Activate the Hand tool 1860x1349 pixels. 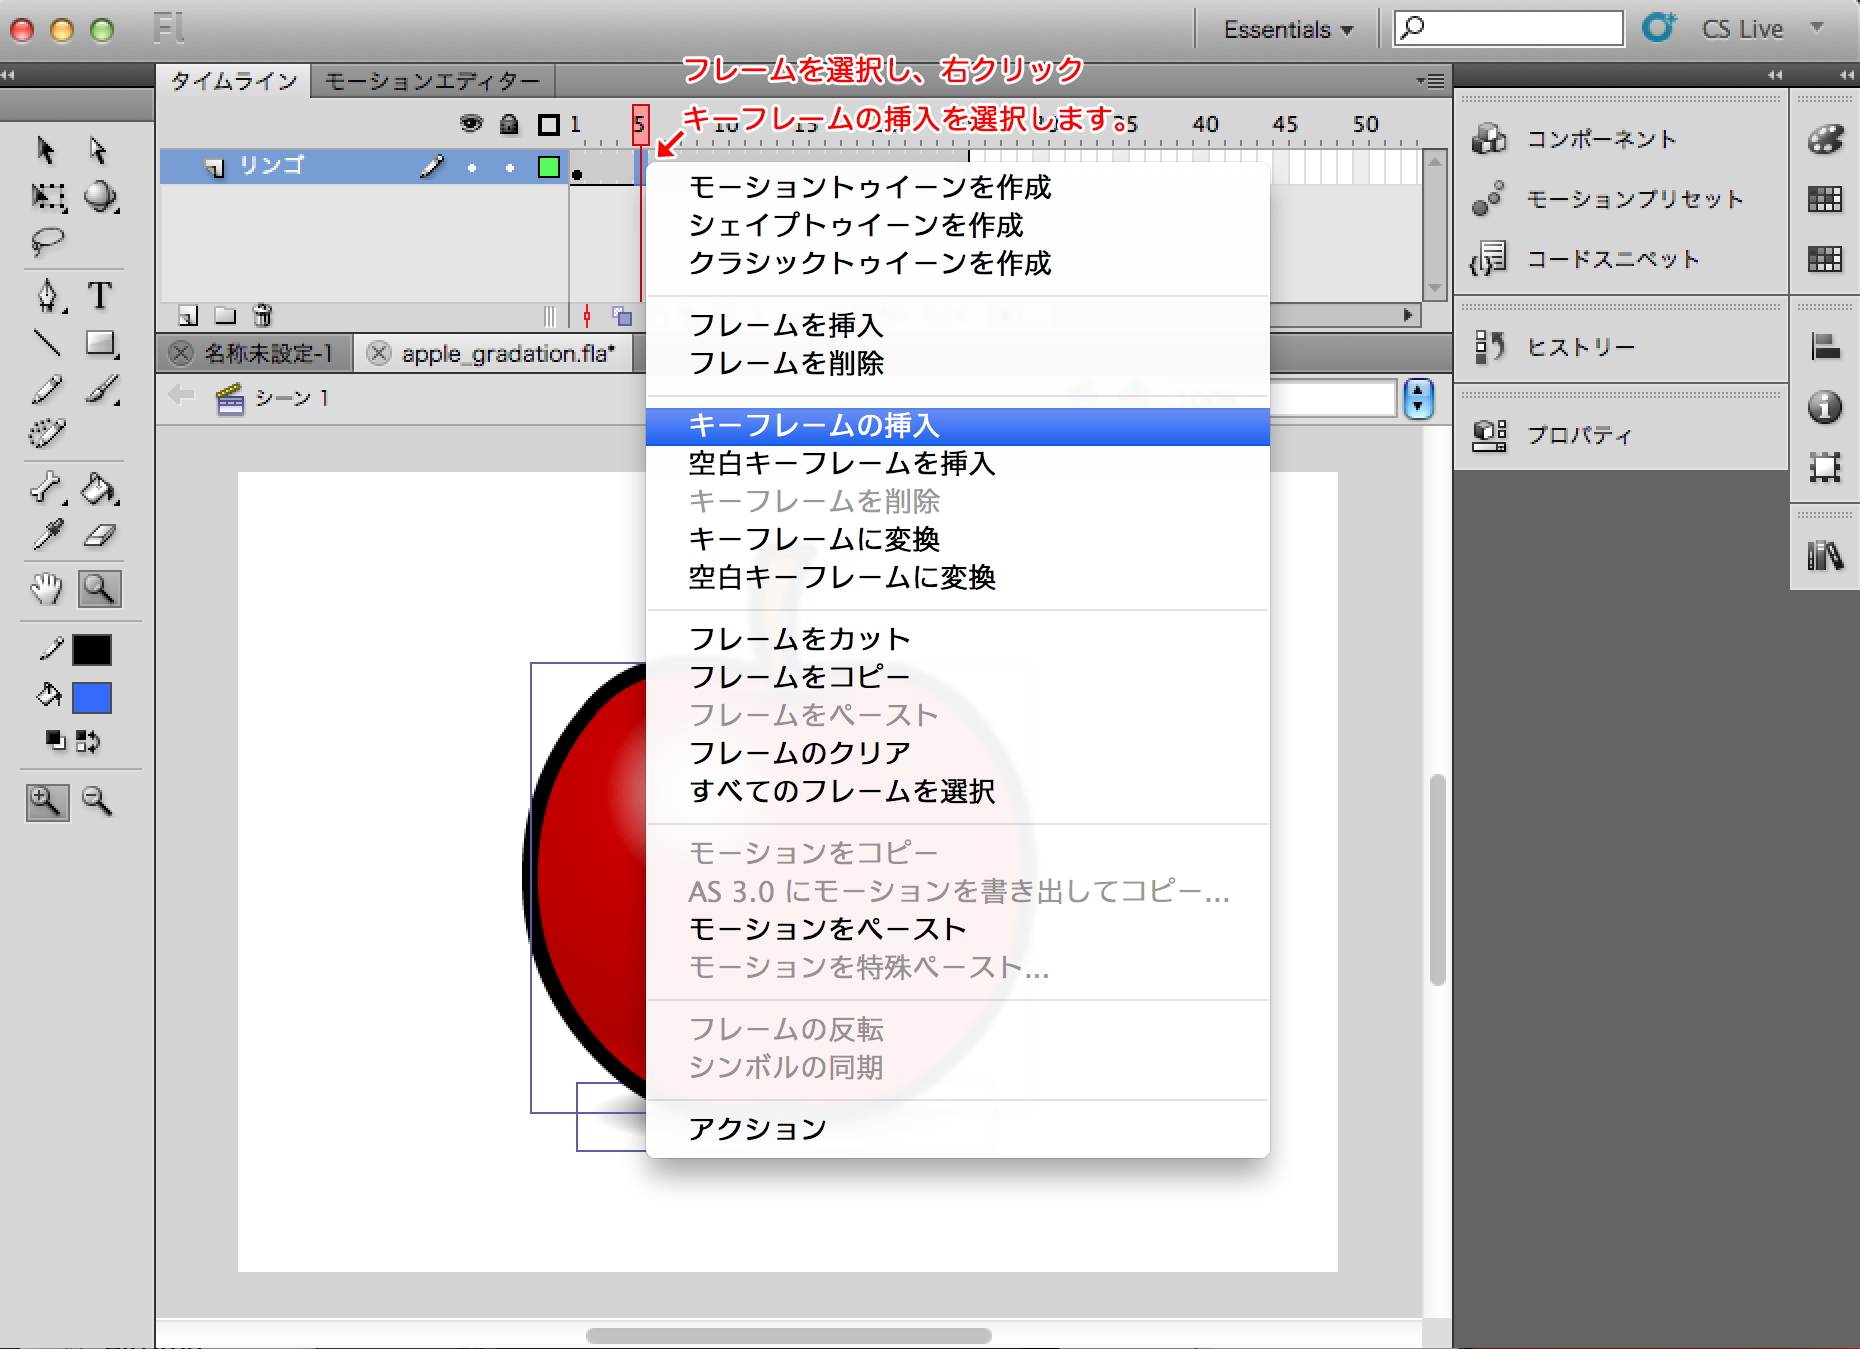point(46,589)
